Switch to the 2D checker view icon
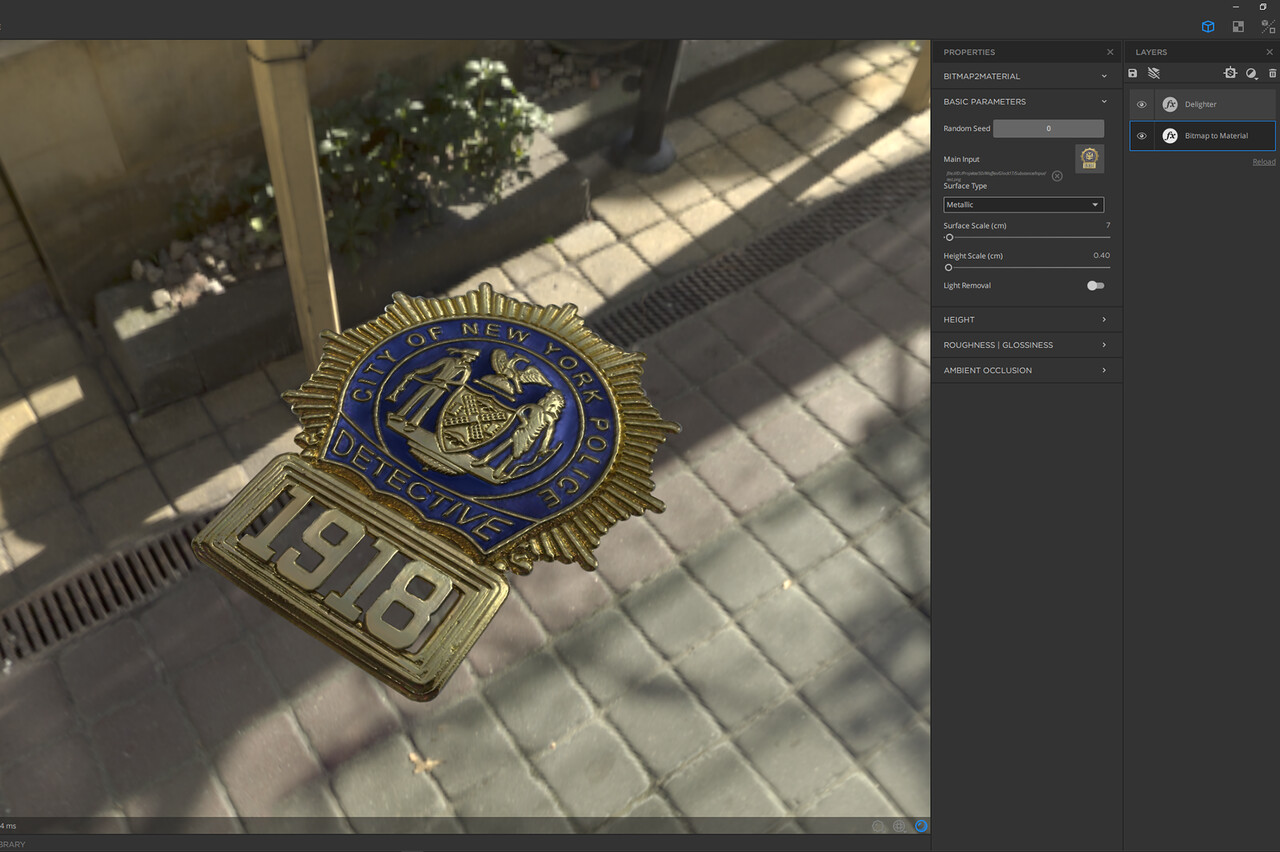 (x=1238, y=27)
